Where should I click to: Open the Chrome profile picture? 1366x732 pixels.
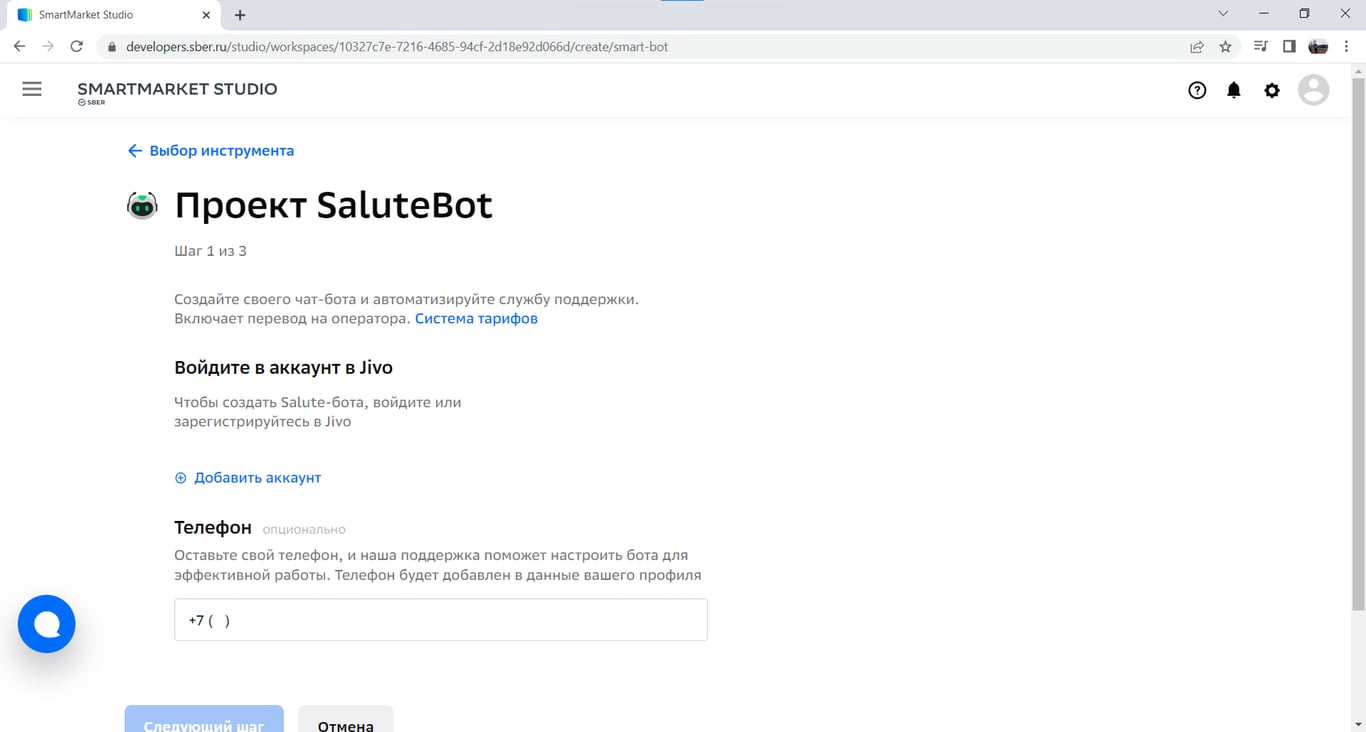(x=1318, y=46)
